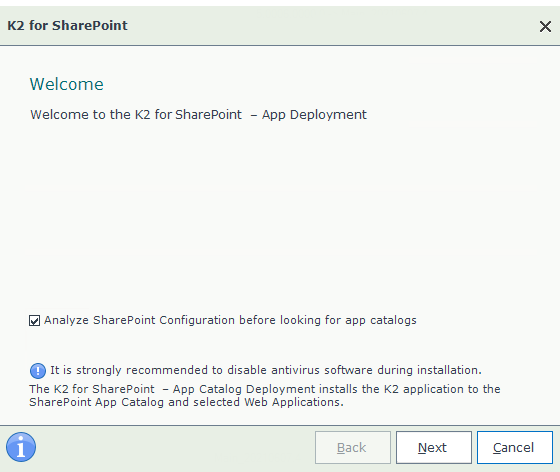Proceed with the Next button
This screenshot has height=472, width=560.
coord(434,447)
